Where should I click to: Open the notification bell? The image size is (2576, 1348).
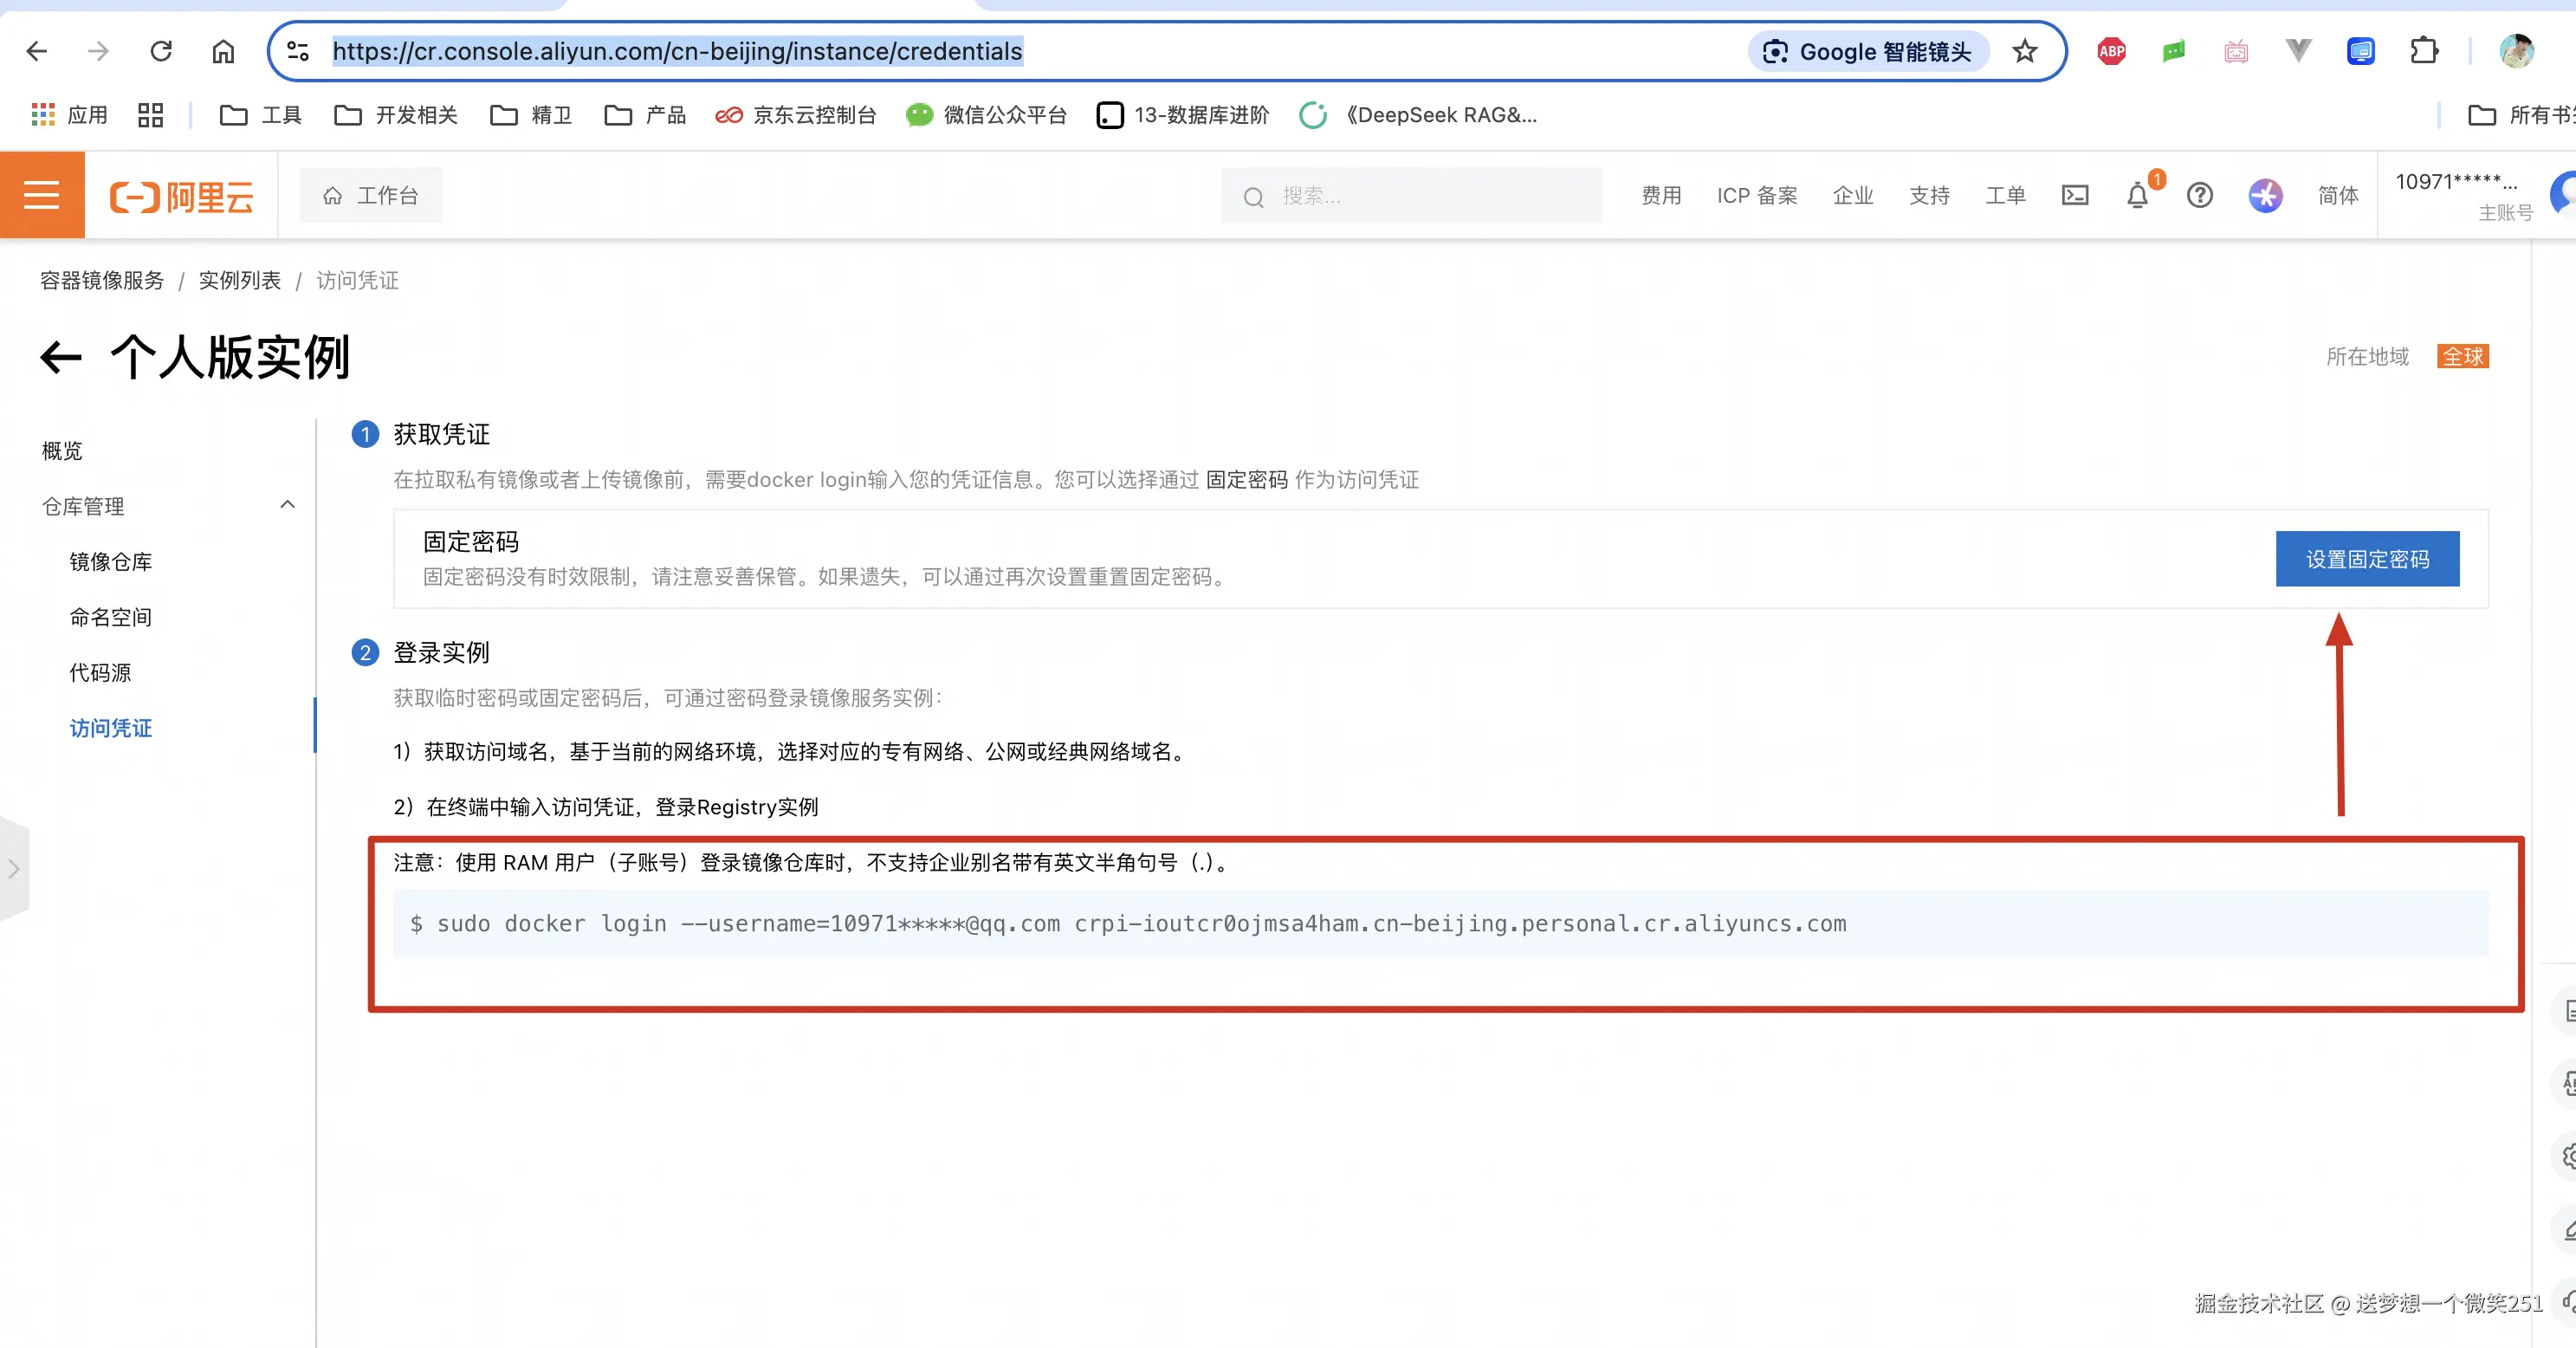tap(2137, 195)
